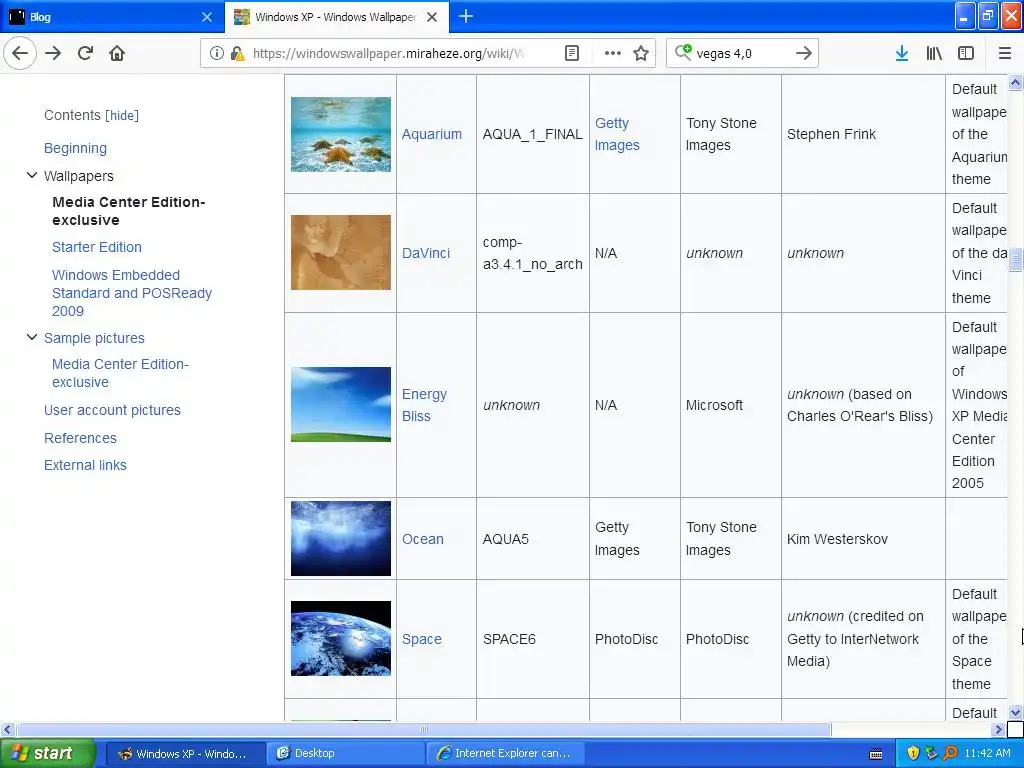
Task: Select the AQUA_1_FINAL filename cell
Action: pos(532,134)
